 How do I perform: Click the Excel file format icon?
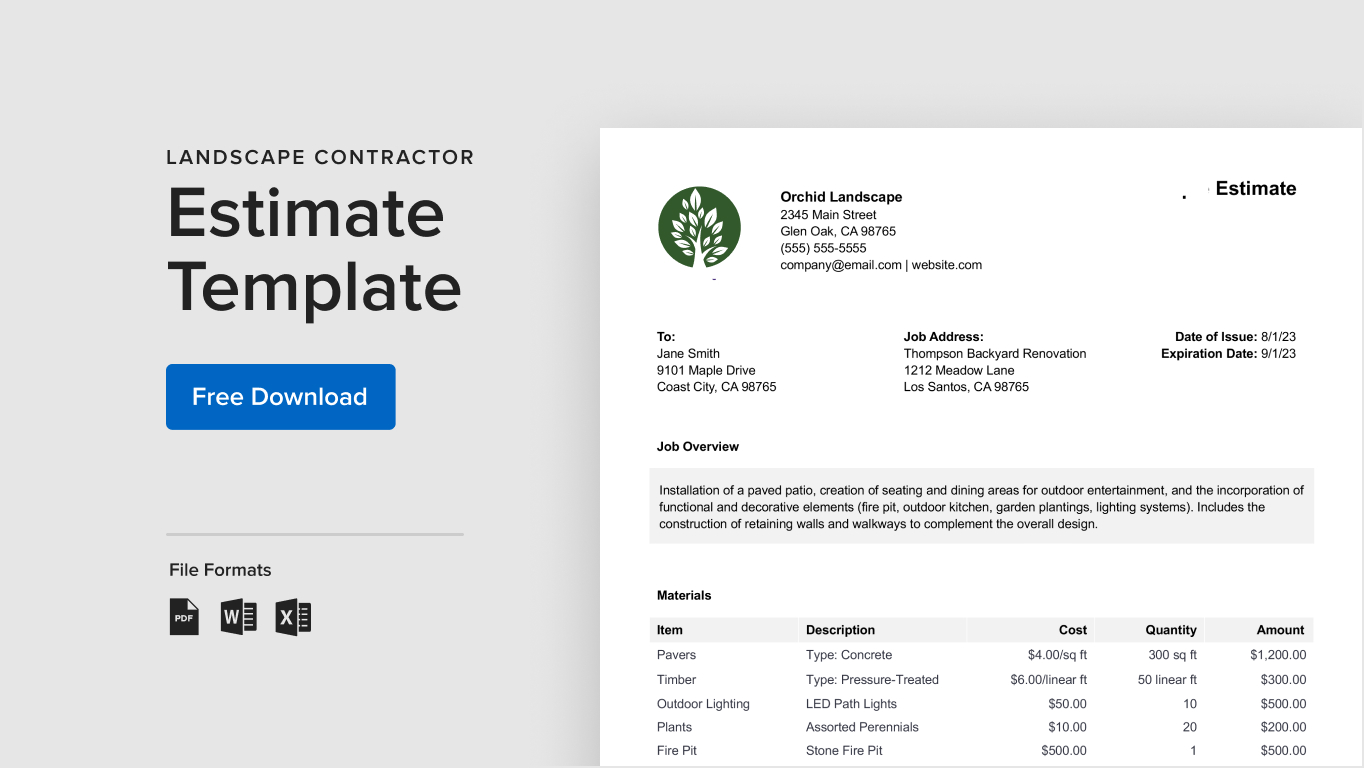click(x=294, y=617)
